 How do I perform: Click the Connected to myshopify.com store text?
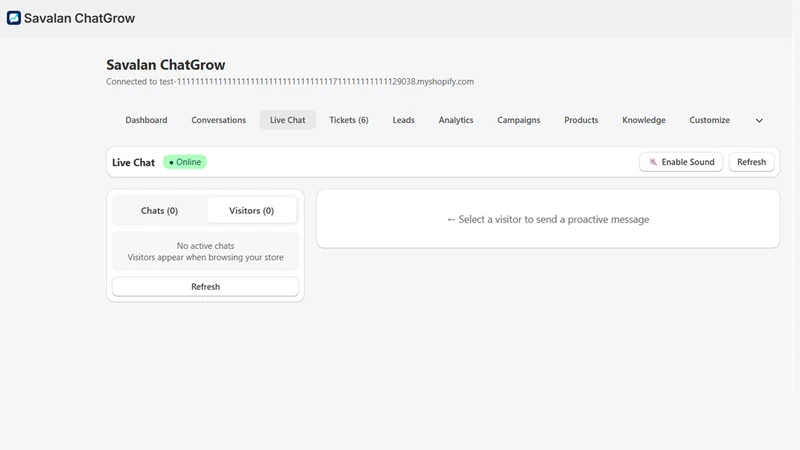tap(290, 82)
